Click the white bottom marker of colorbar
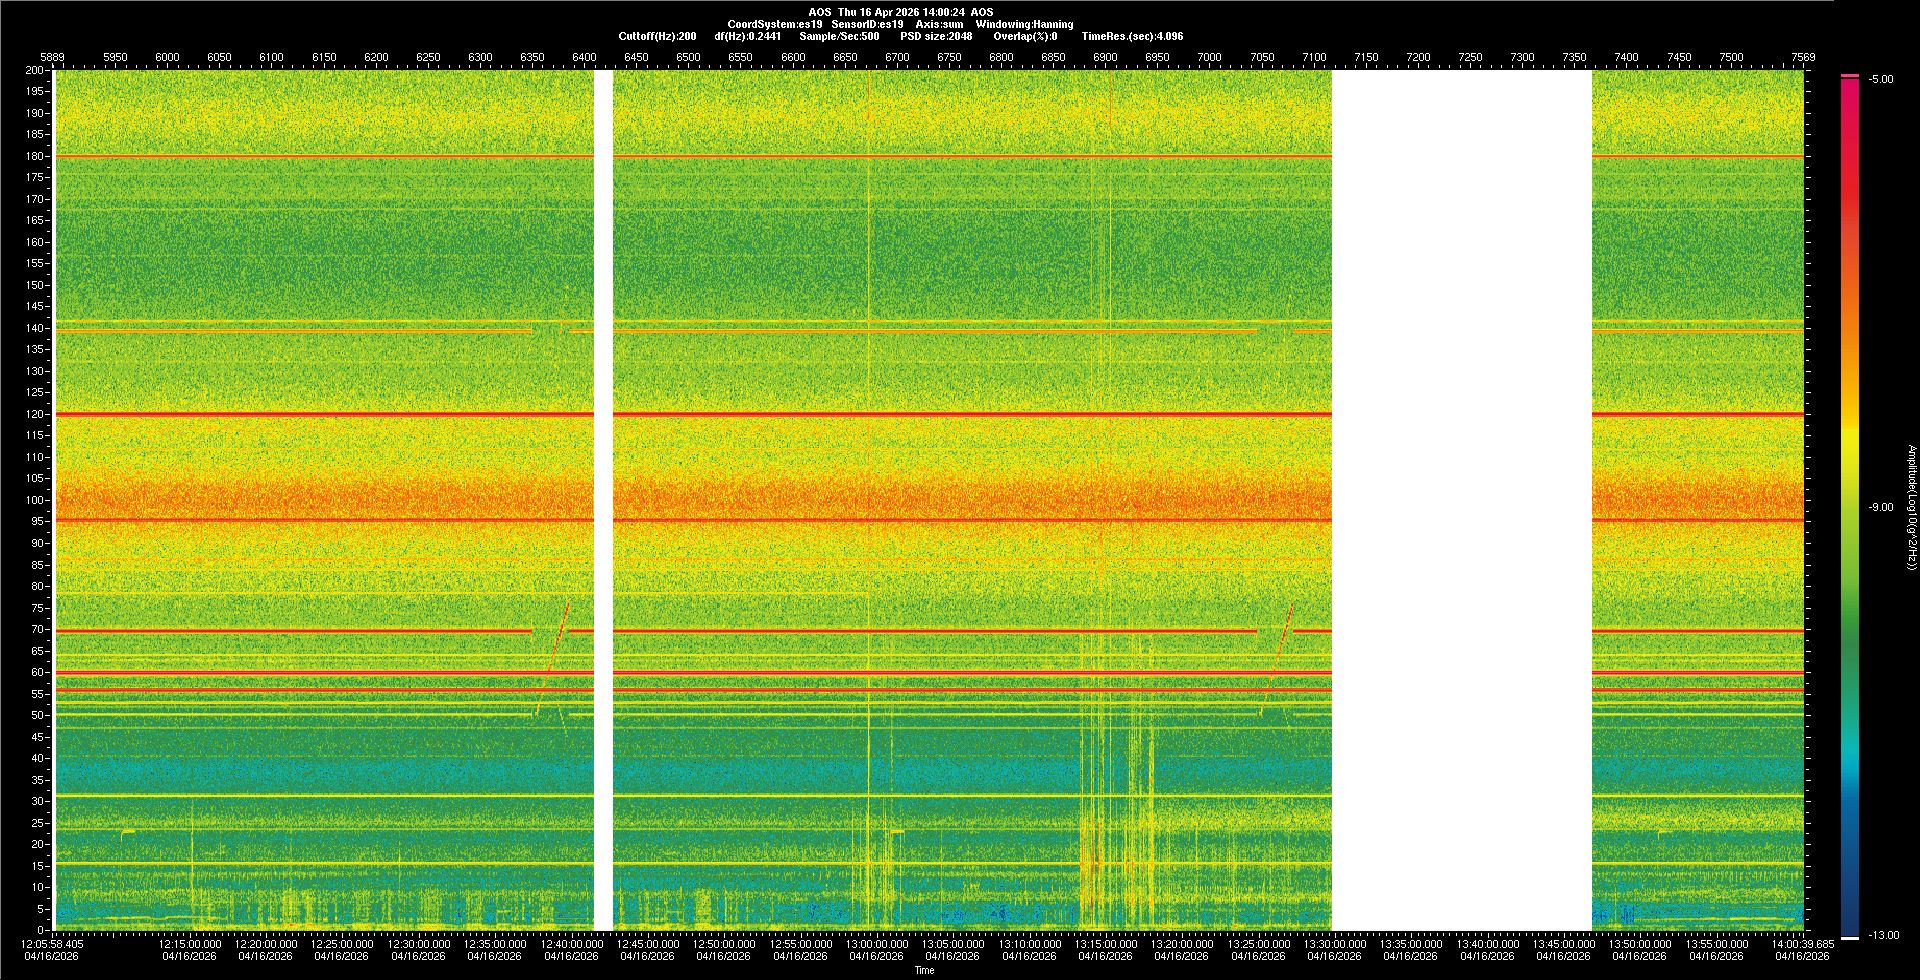Viewport: 1920px width, 980px height. pos(1849,938)
